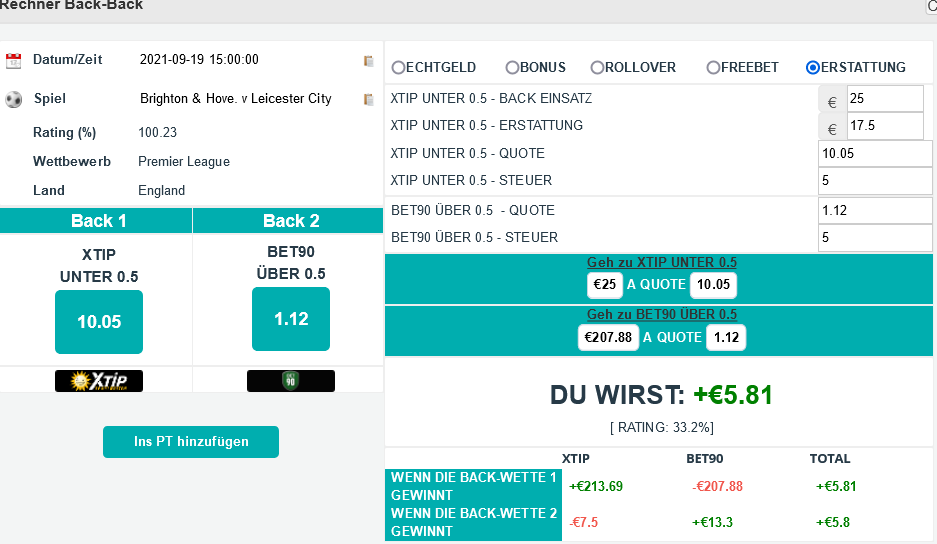
Task: Click the -€207.88 BET90 value
Action: point(717,487)
